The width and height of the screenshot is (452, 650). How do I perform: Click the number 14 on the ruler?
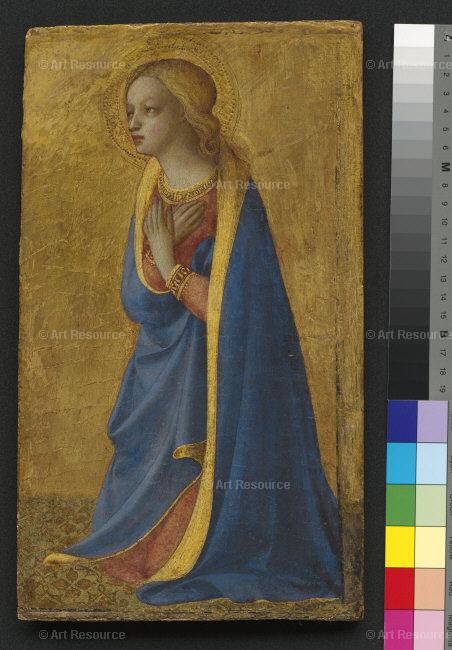coord(443,296)
